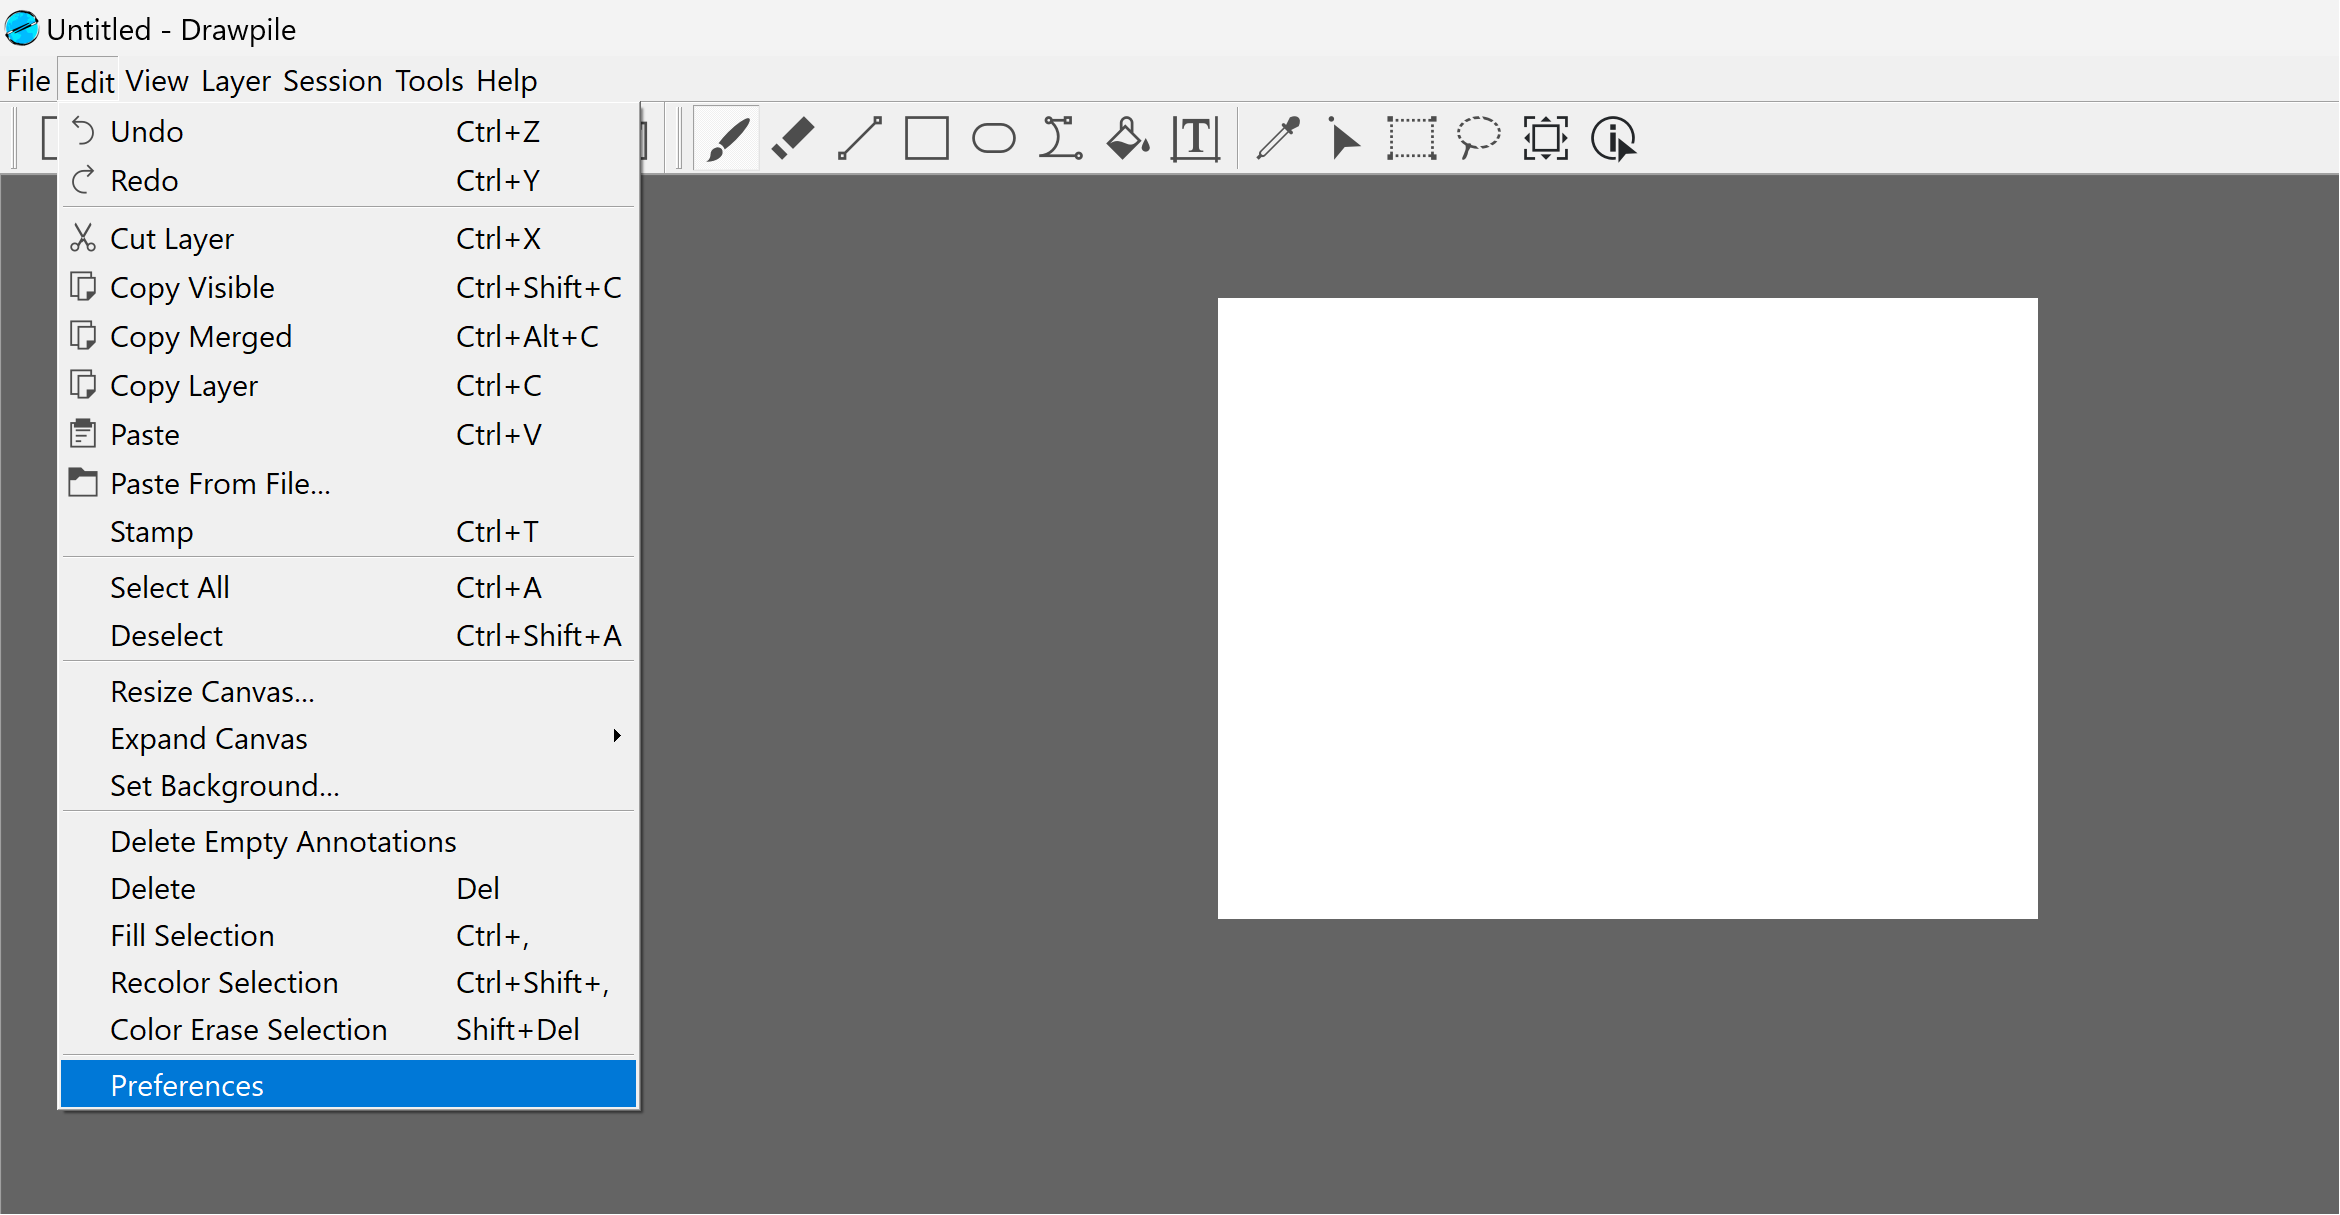Open the Preferences dialog
The image size is (2340, 1215).
pos(187,1085)
